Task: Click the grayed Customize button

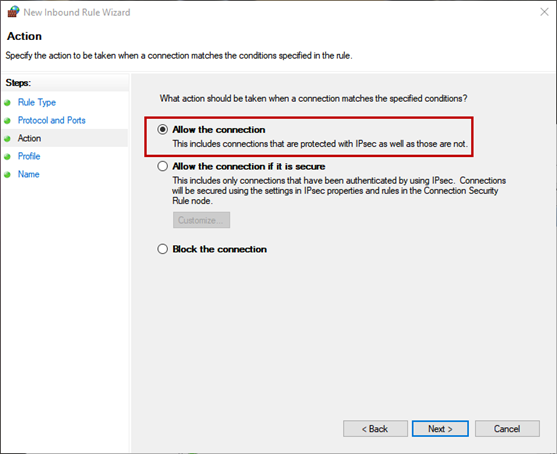Action: coord(201,220)
